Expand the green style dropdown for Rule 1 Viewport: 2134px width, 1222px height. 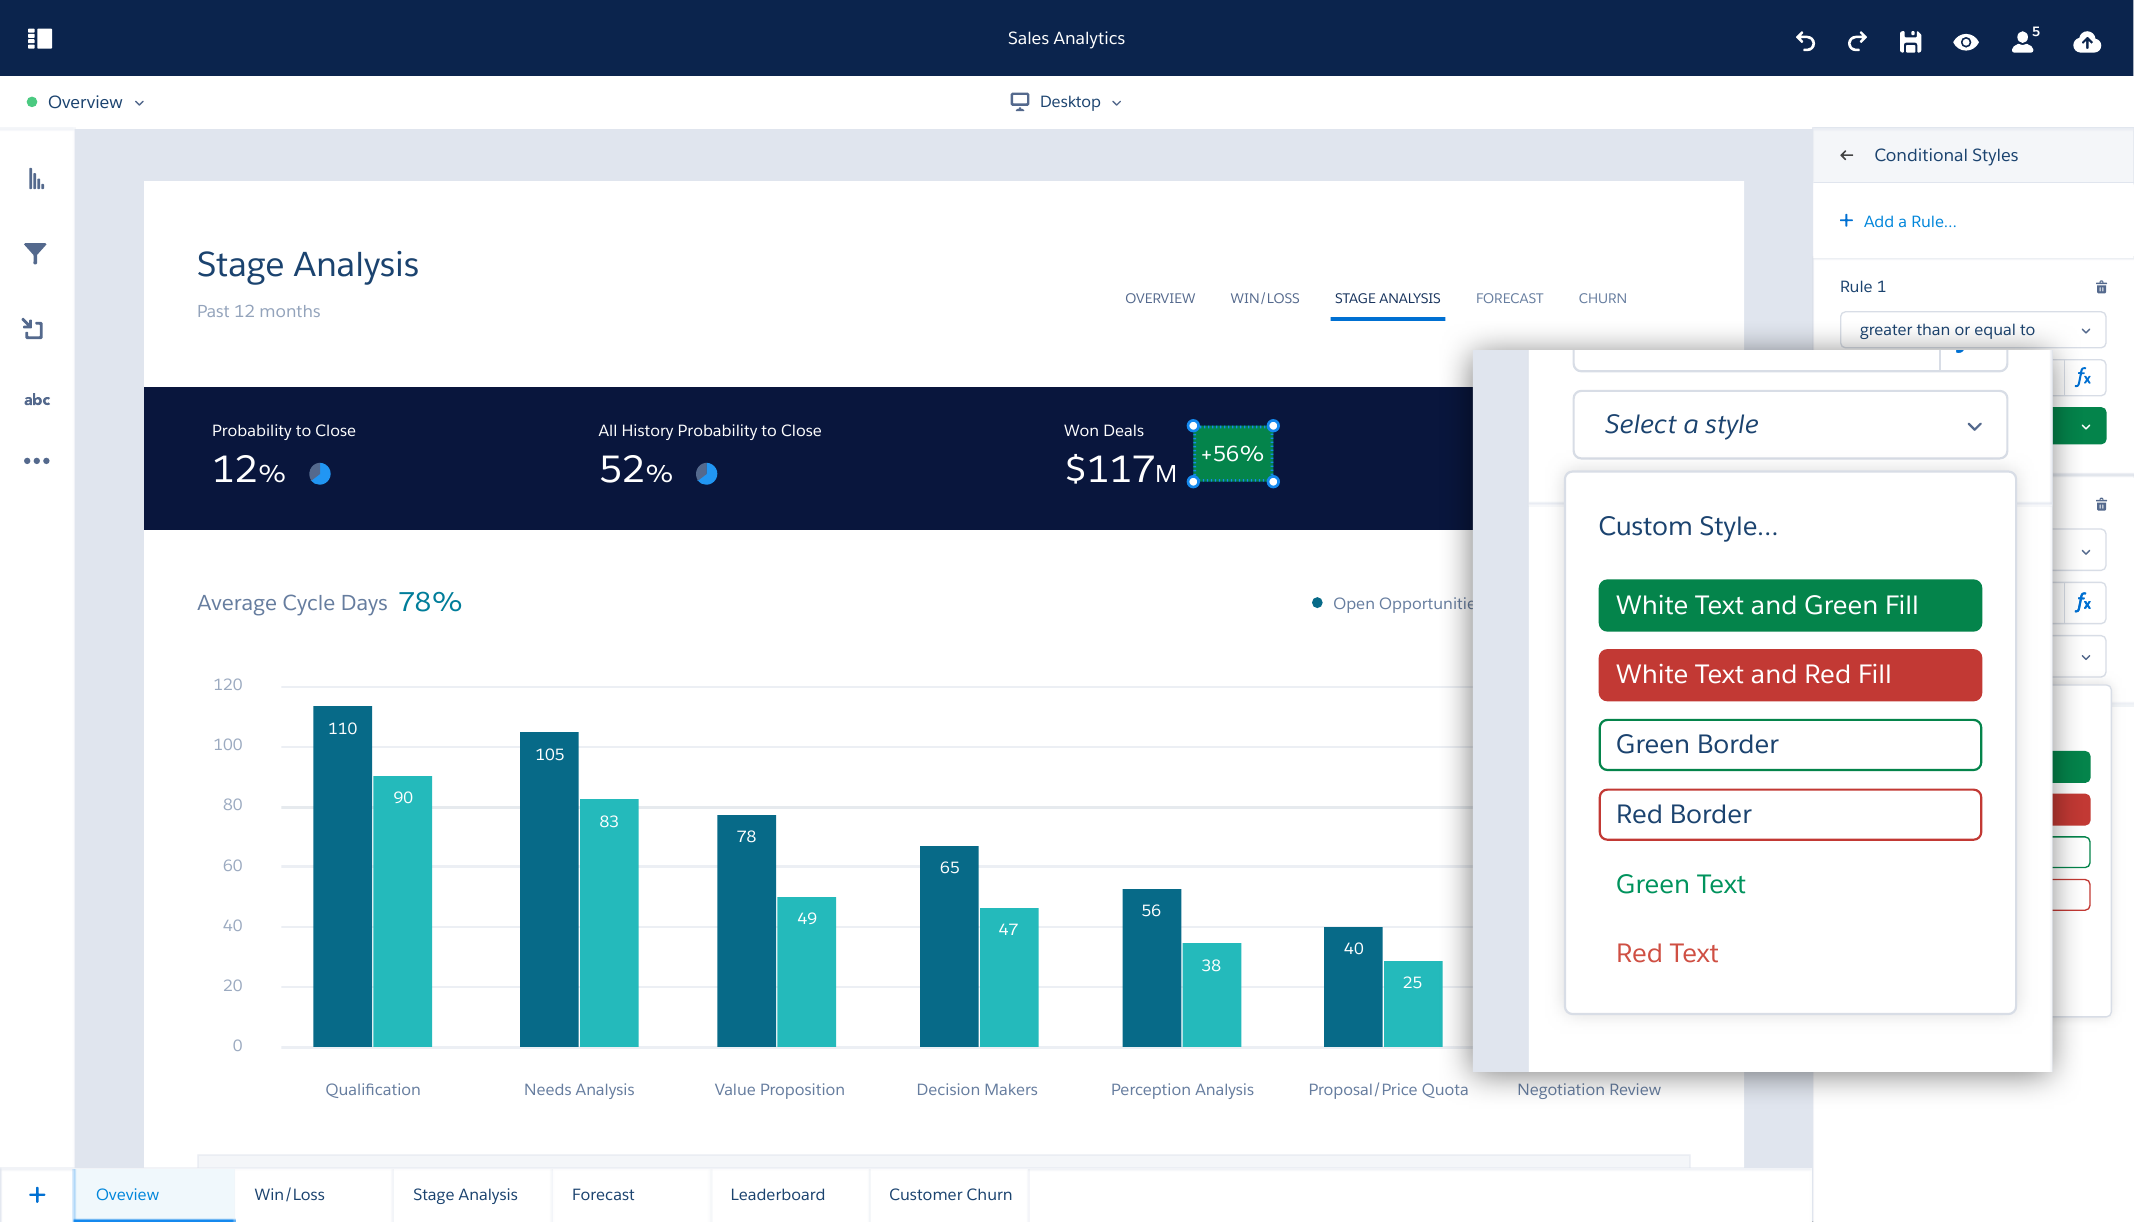[x=2085, y=427]
